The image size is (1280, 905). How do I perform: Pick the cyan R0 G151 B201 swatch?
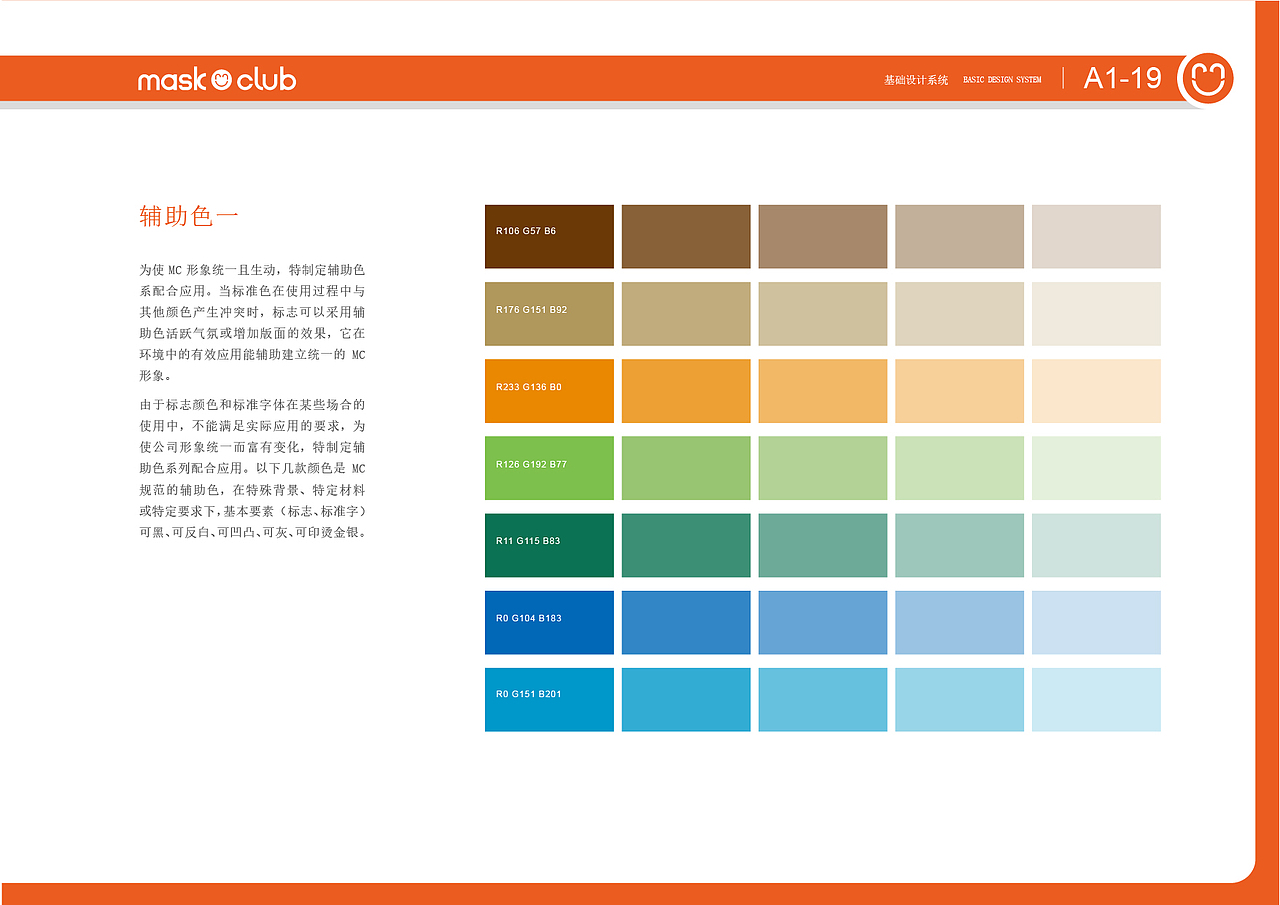coord(549,699)
